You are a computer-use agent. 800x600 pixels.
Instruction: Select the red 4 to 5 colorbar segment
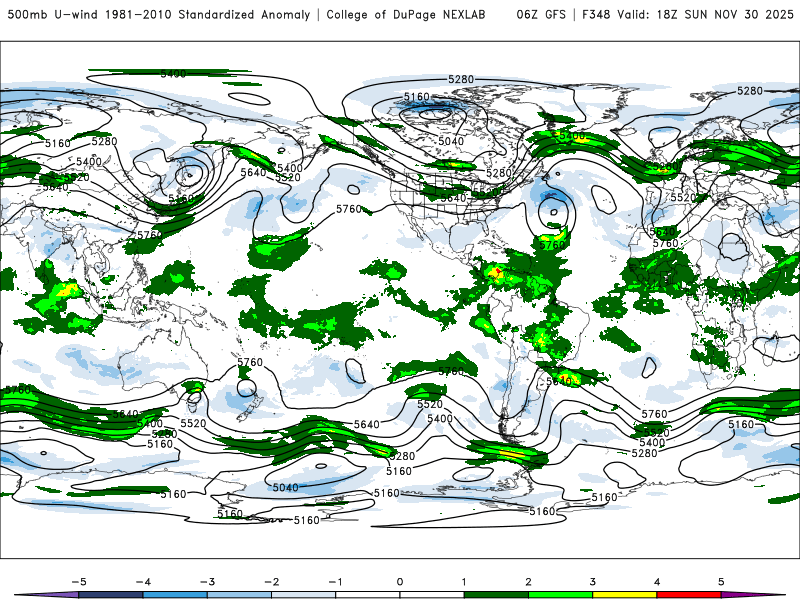click(689, 595)
